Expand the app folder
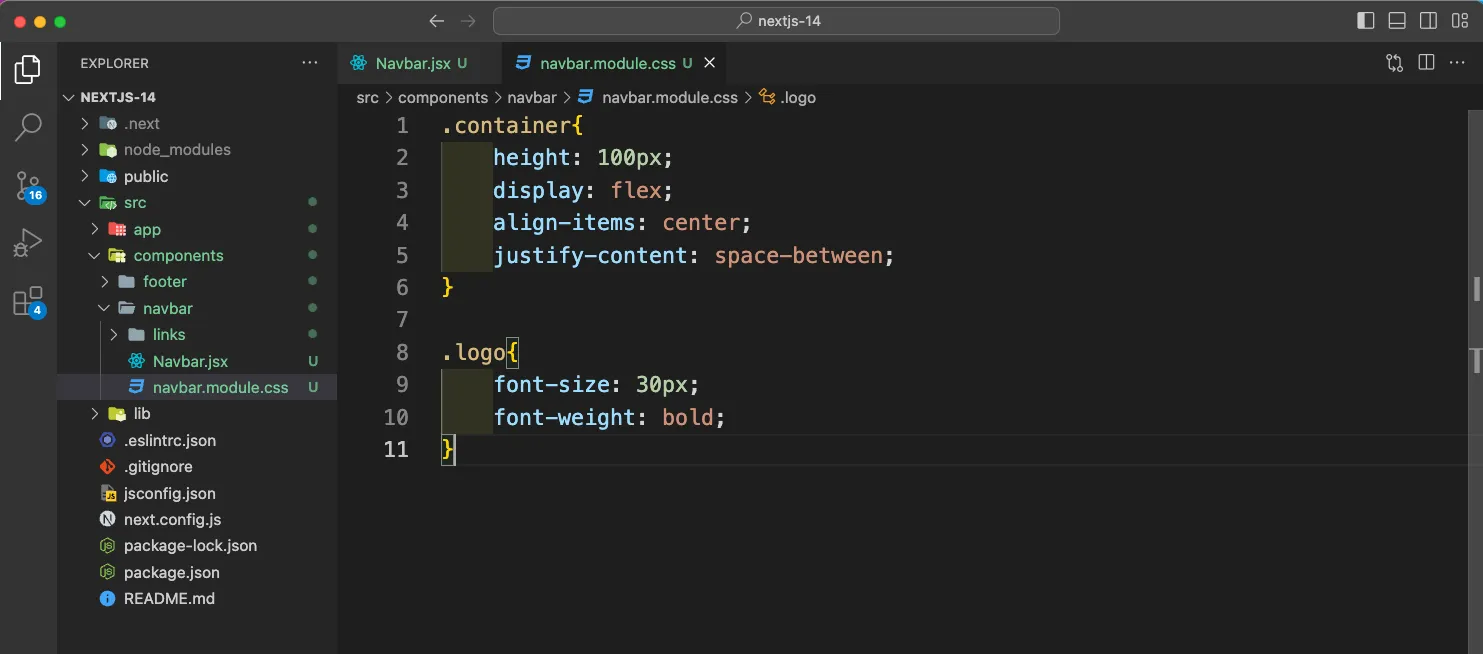This screenshot has width=1483, height=654. pyautogui.click(x=197, y=229)
